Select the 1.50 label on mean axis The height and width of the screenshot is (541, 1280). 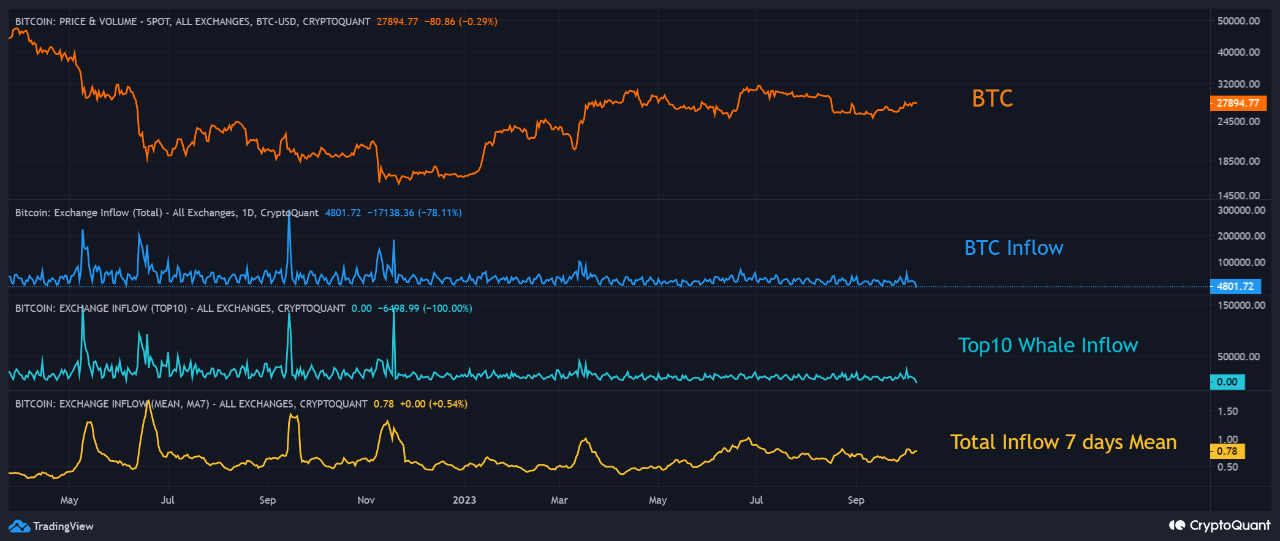[1226, 412]
